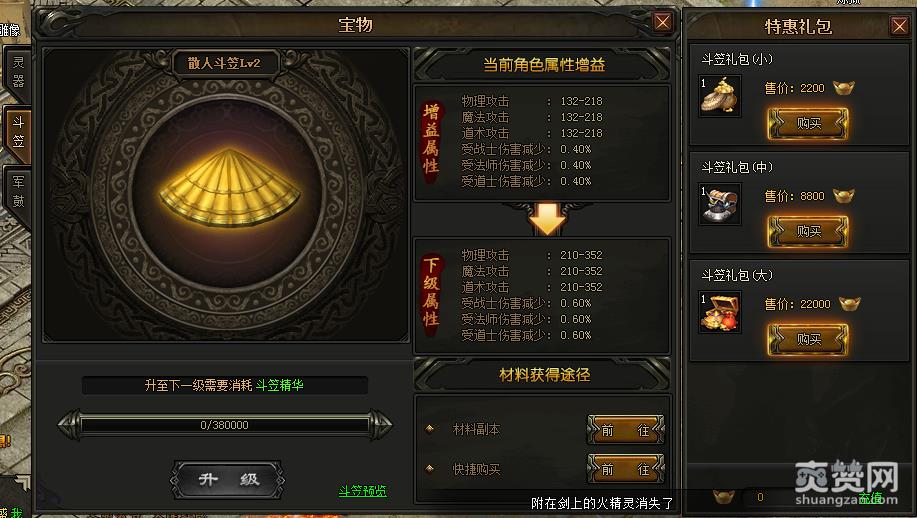The width and height of the screenshot is (917, 518).
Task: Click the 升级 upgrade button
Action: [x=227, y=479]
